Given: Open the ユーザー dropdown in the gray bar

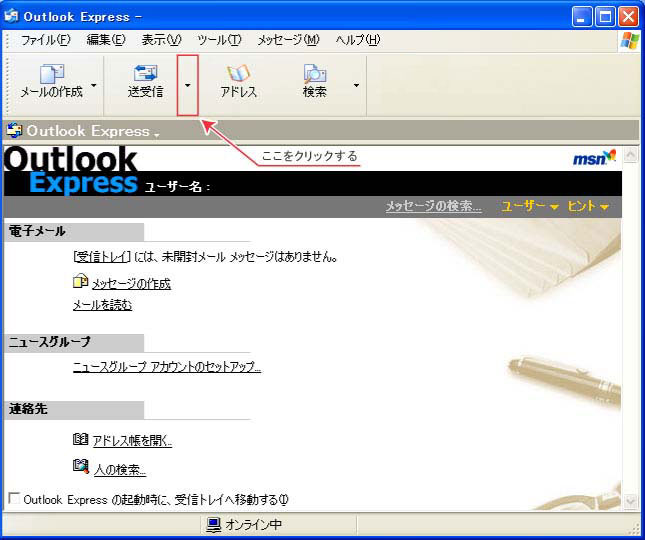Looking at the screenshot, I should click(530, 206).
